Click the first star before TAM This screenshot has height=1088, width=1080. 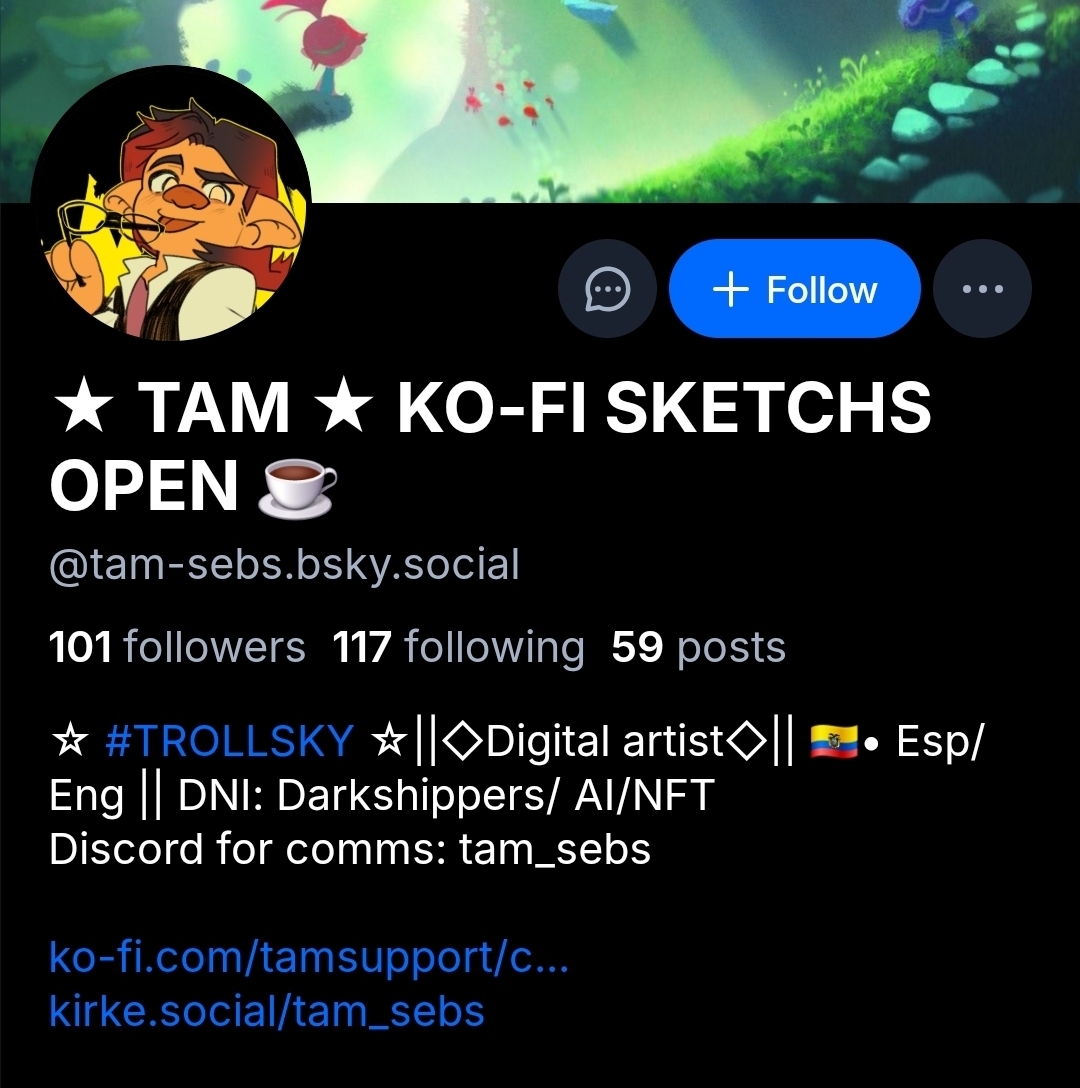click(x=83, y=409)
